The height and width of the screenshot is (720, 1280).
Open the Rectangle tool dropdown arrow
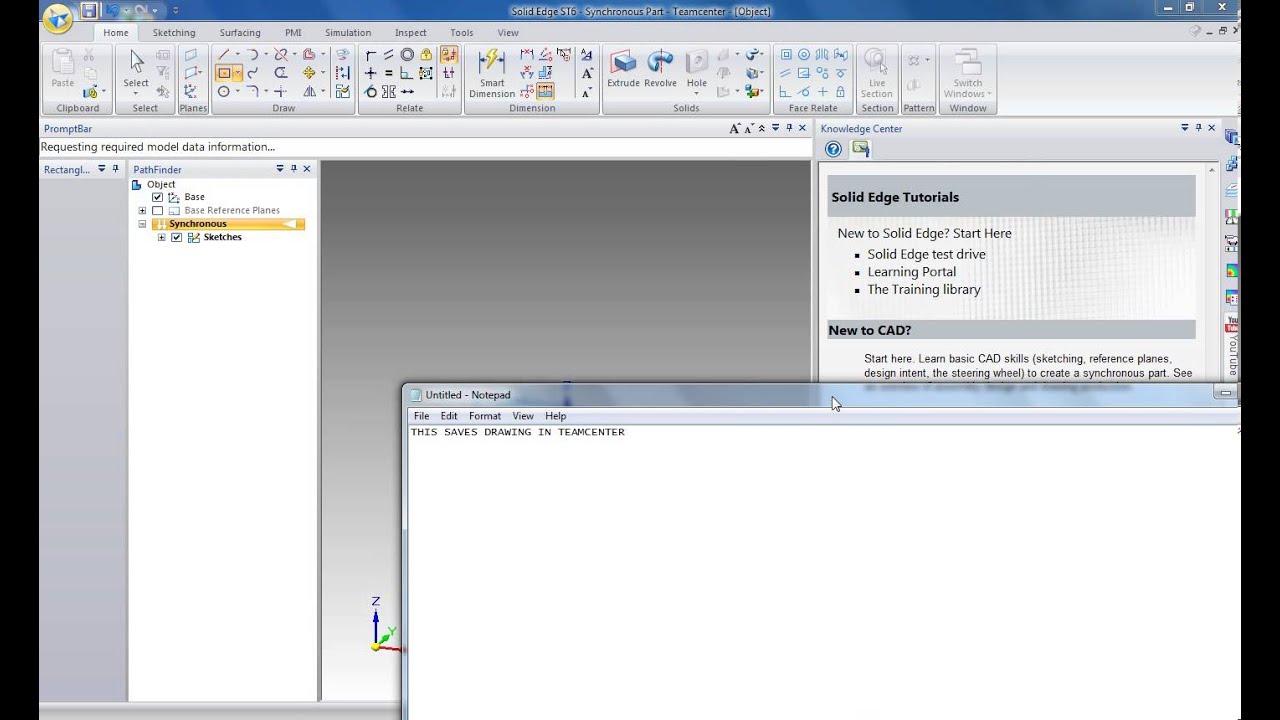click(x=237, y=73)
